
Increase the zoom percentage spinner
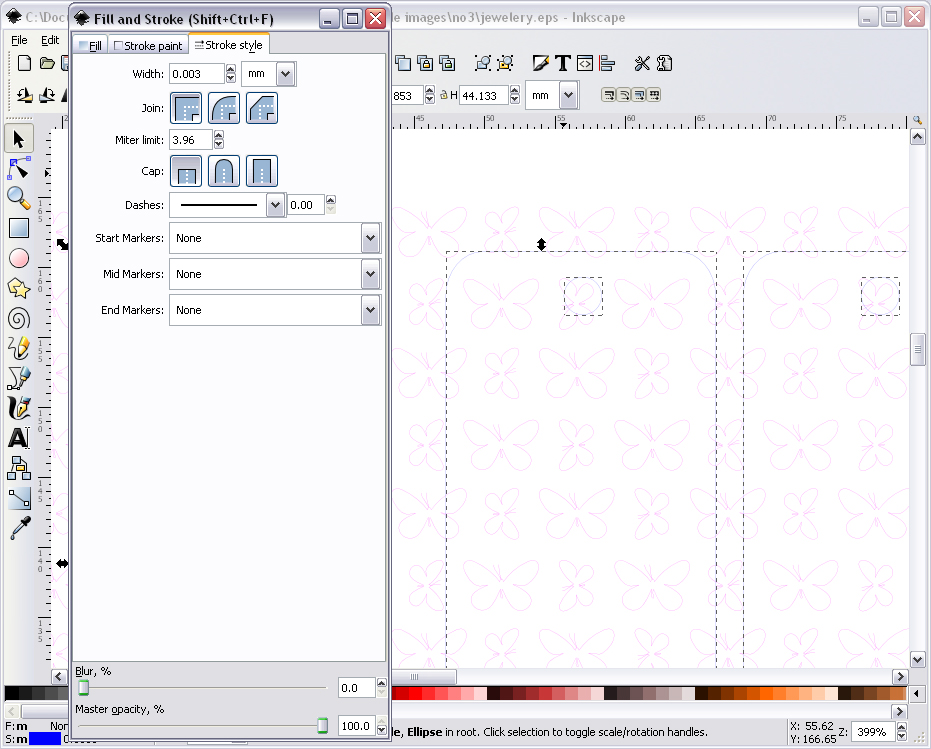tap(901, 728)
